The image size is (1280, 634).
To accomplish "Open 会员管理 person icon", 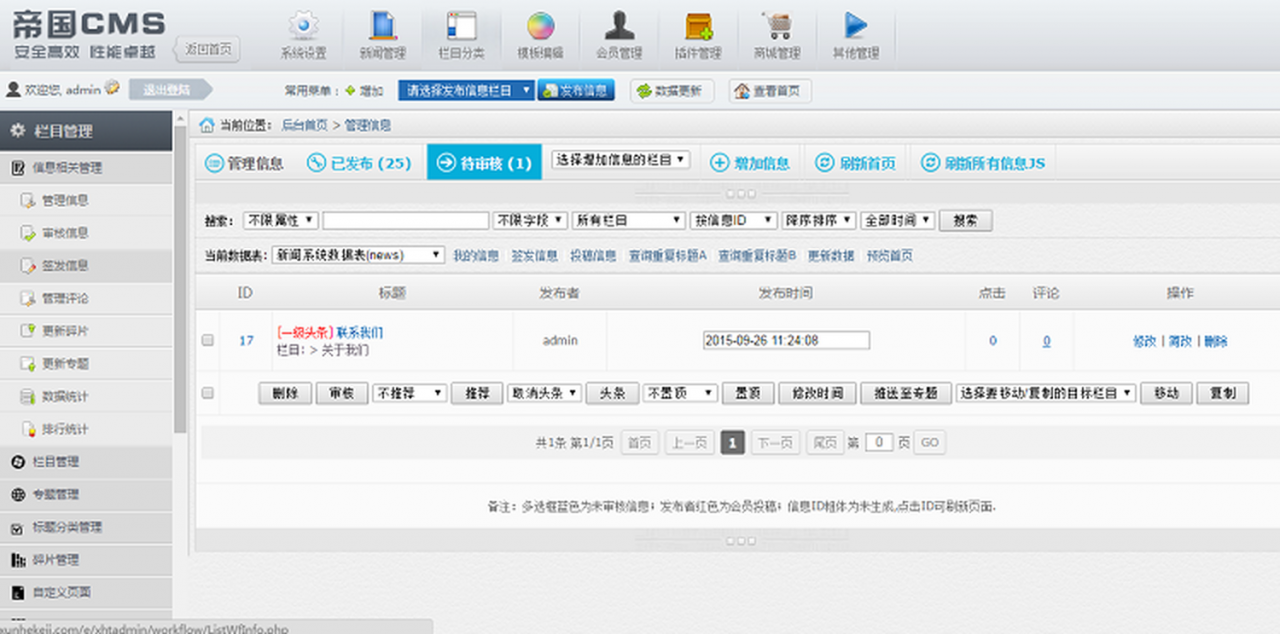I will [x=619, y=24].
